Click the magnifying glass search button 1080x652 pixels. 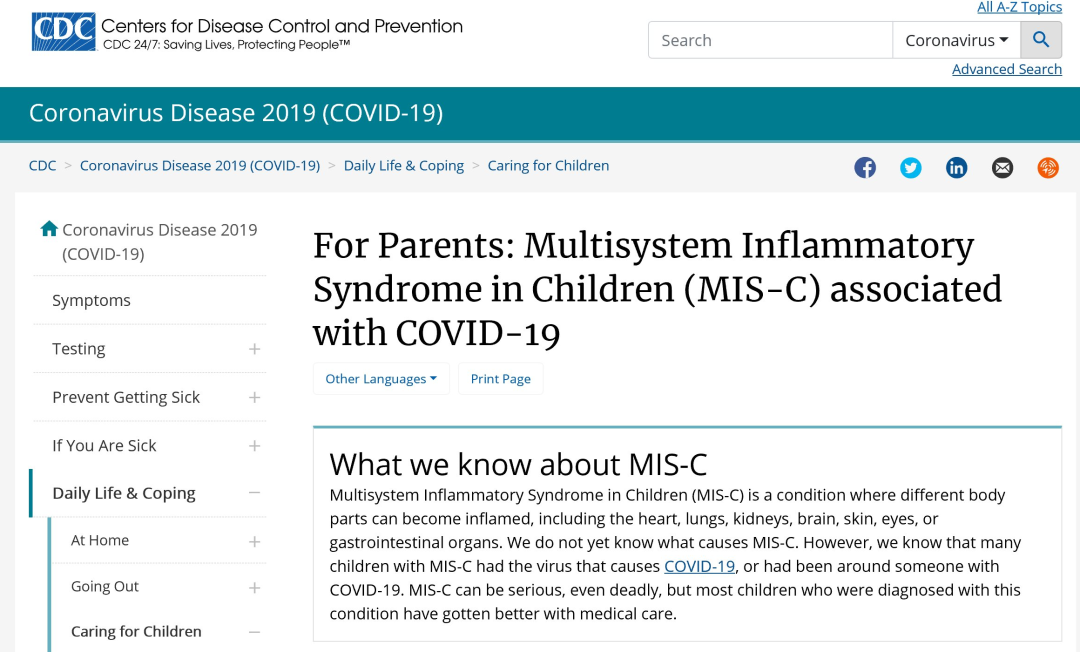coord(1041,40)
